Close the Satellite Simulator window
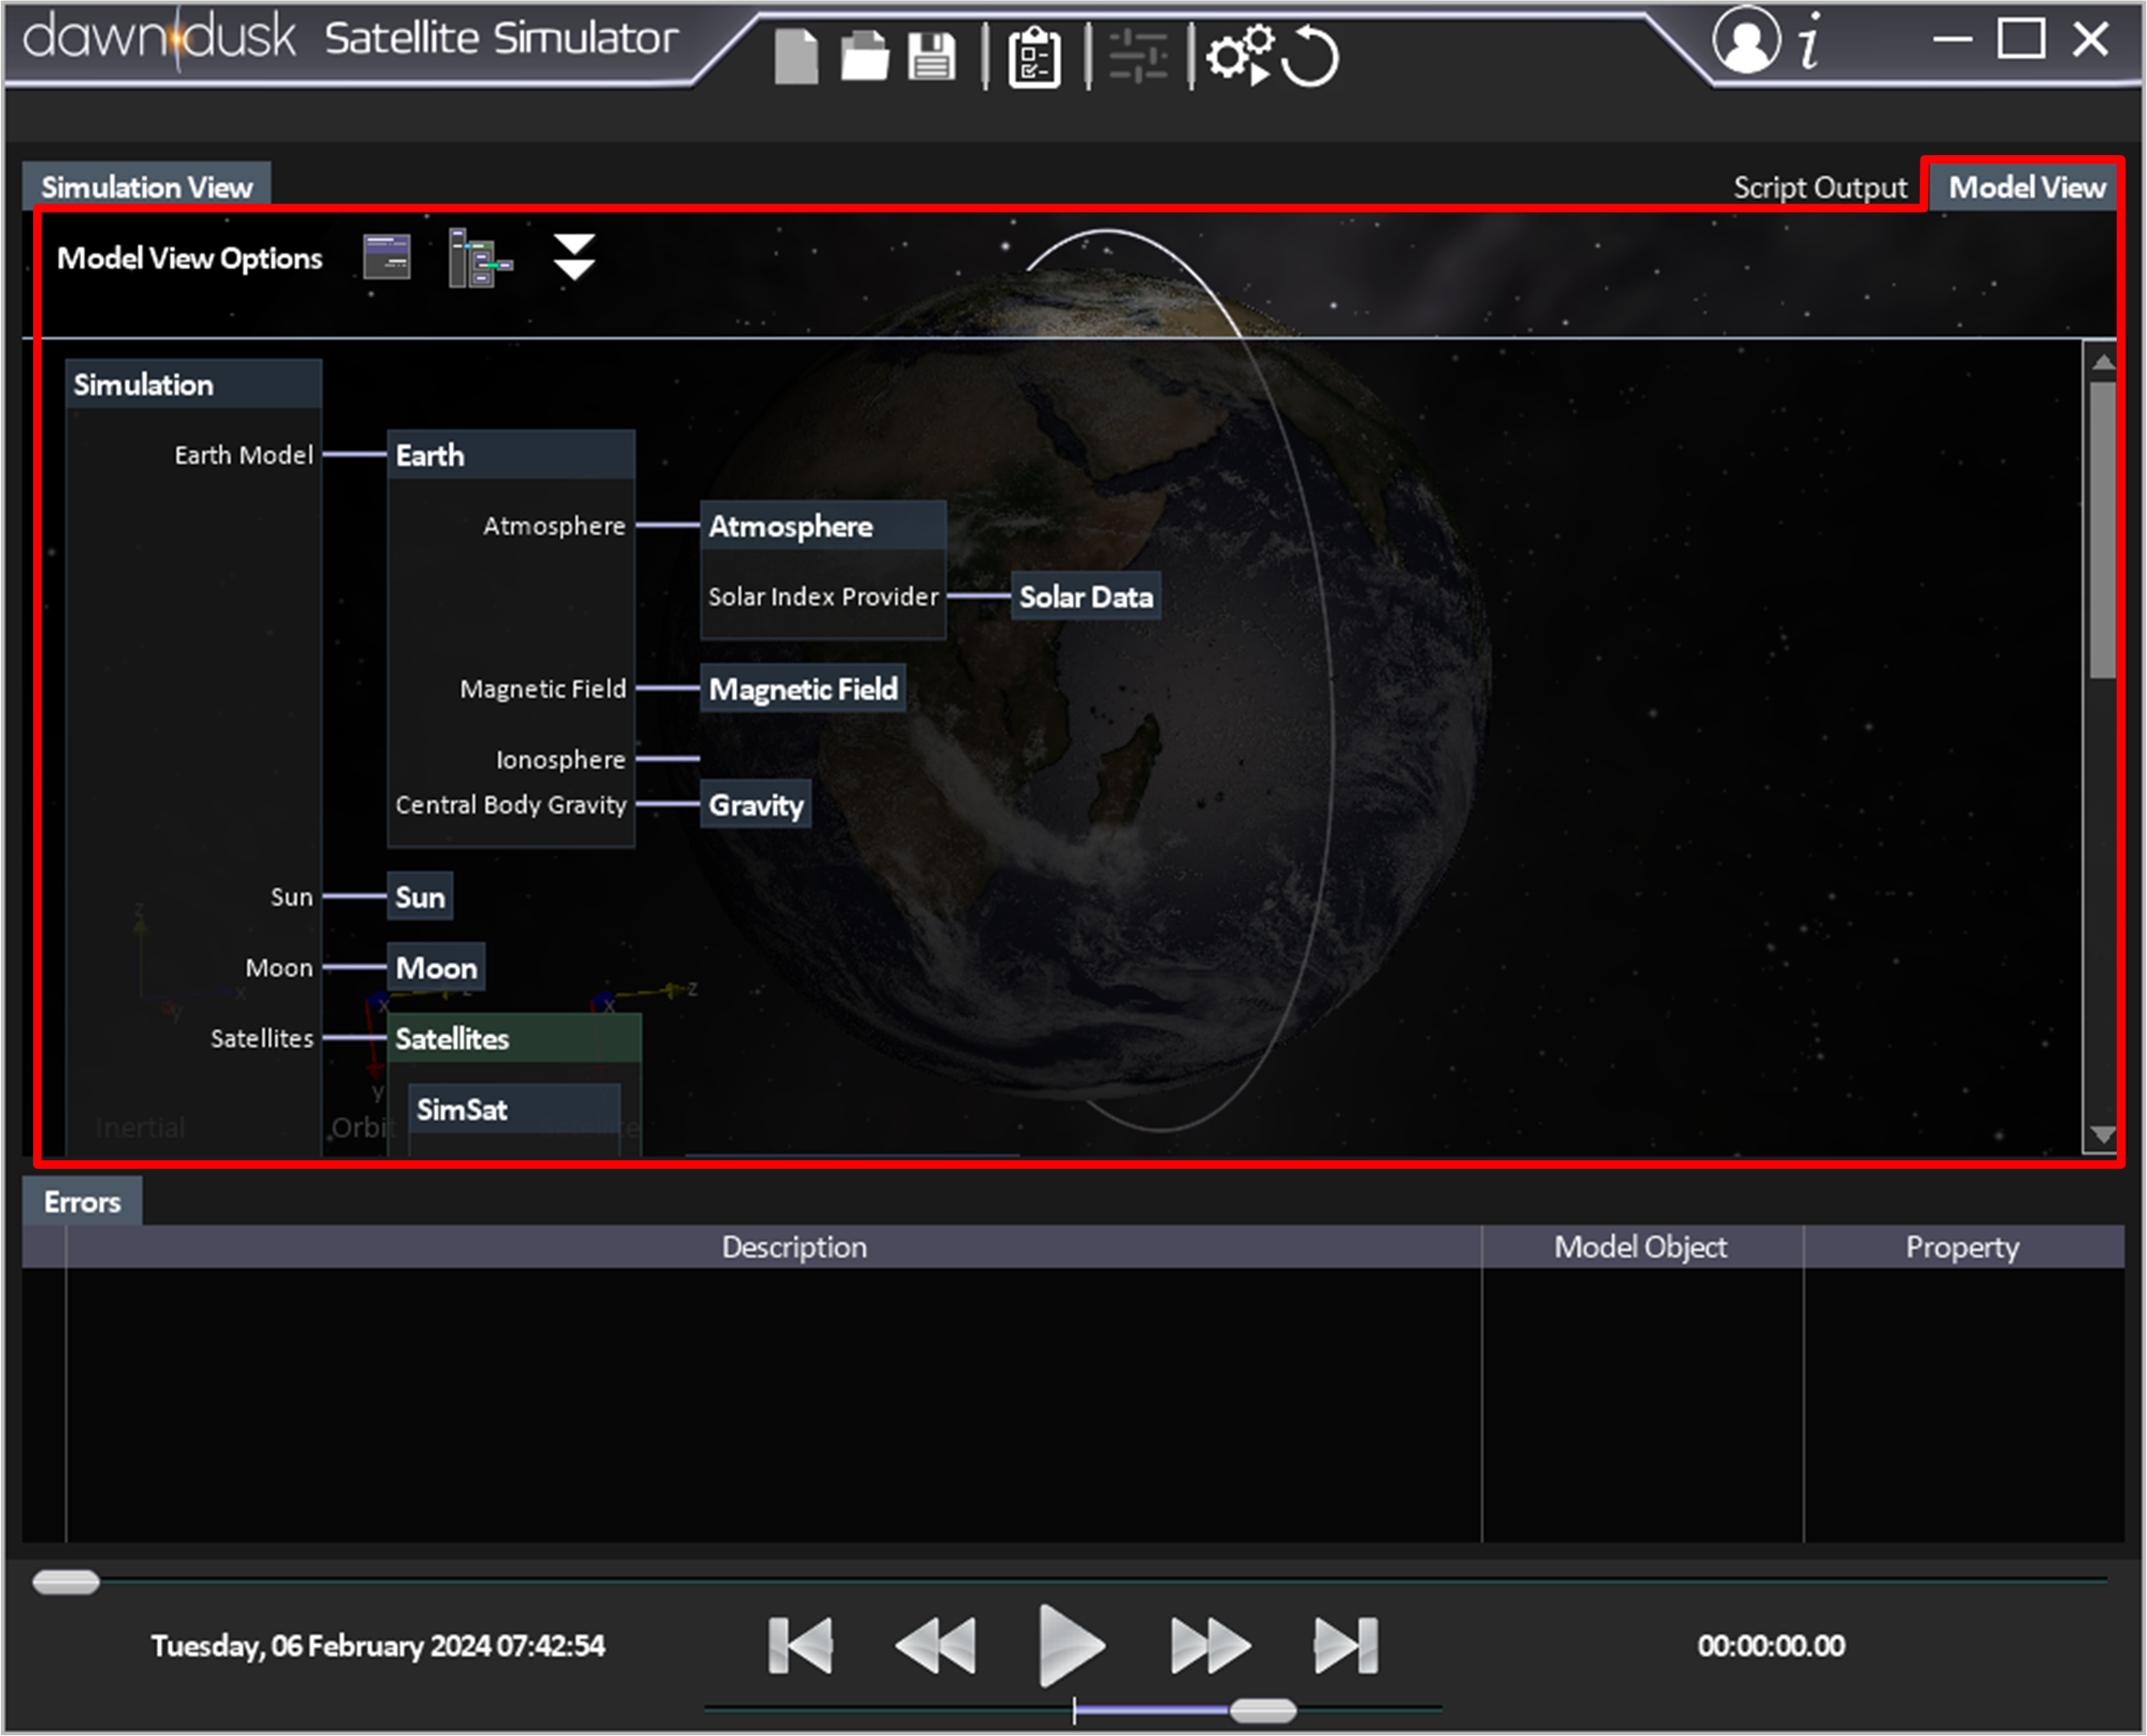Viewport: 2147px width, 1736px height. tap(2091, 40)
